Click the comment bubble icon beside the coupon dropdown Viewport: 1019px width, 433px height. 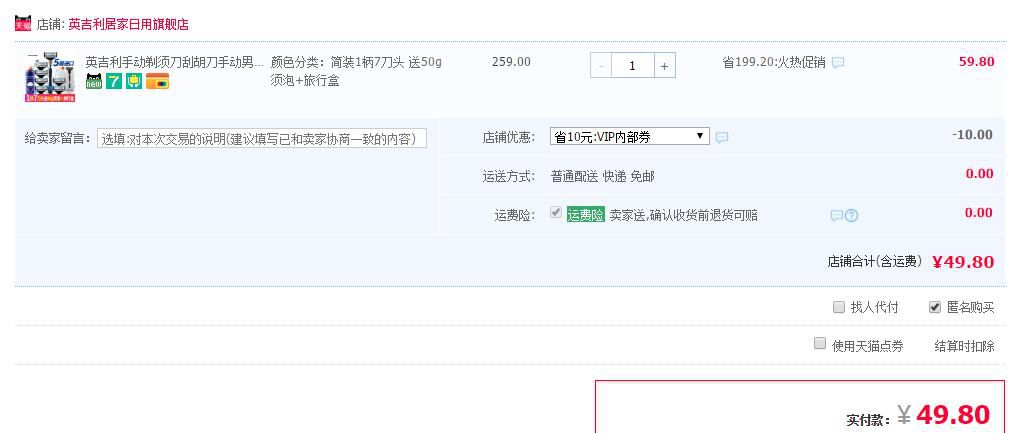pos(722,138)
